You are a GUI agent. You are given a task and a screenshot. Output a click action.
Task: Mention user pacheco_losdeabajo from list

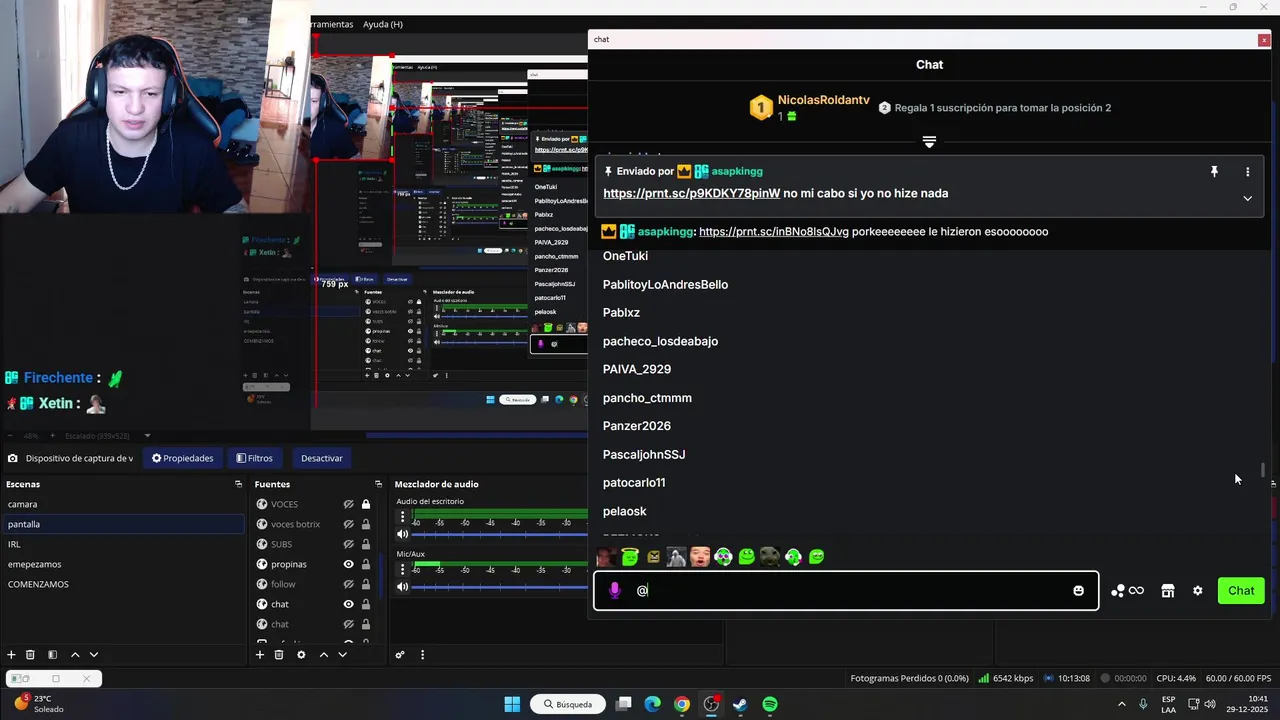(660, 341)
